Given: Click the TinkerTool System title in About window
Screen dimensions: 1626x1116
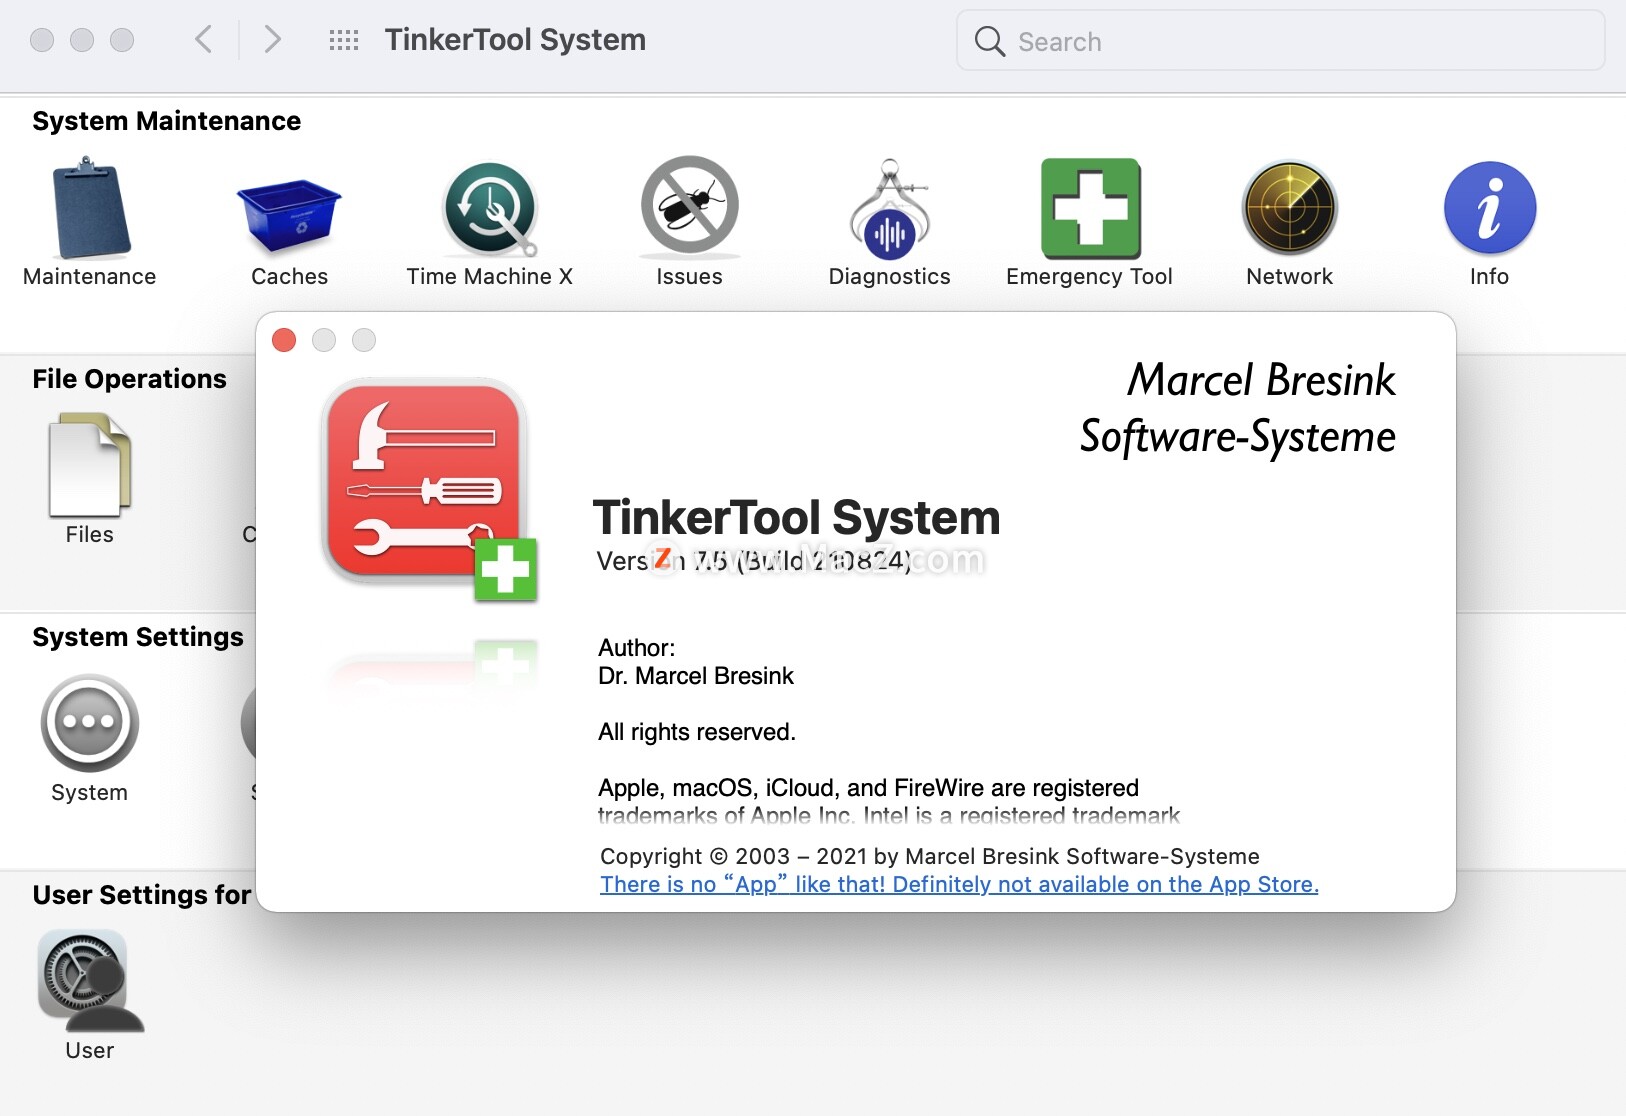Looking at the screenshot, I should pyautogui.click(x=797, y=518).
